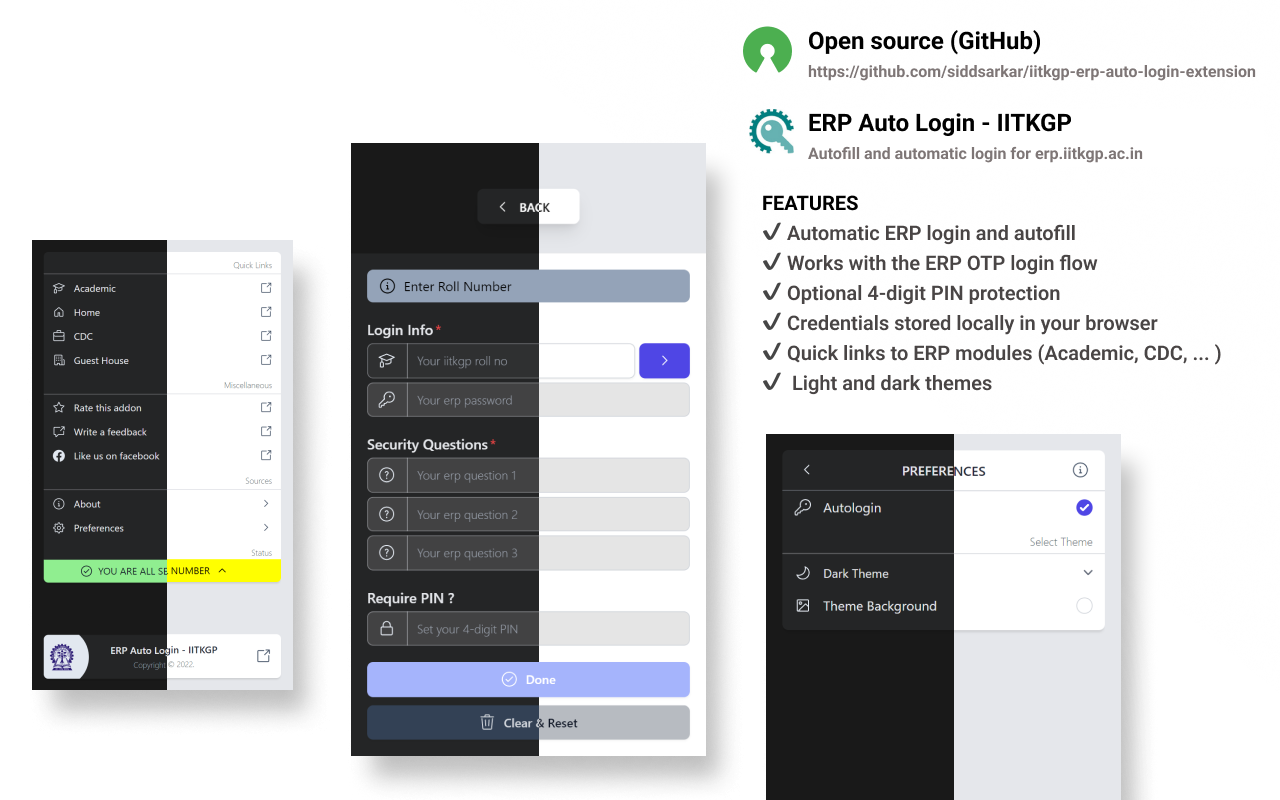The height and width of the screenshot is (800, 1280).
Task: Click external link icon beside Like us on facebook
Action: (x=266, y=456)
